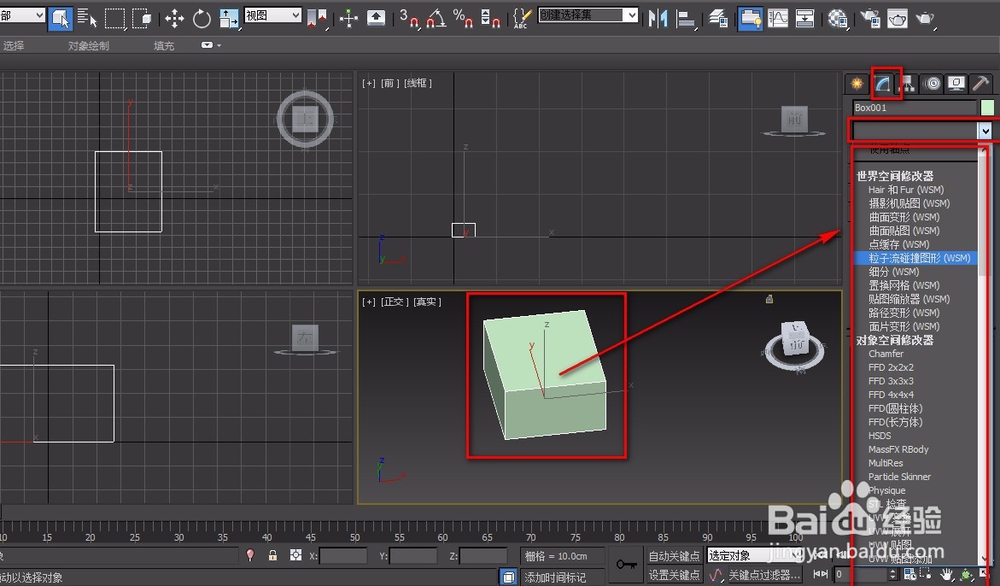Select FFD(圆柱体) modifier
1000x586 pixels.
(x=895, y=409)
